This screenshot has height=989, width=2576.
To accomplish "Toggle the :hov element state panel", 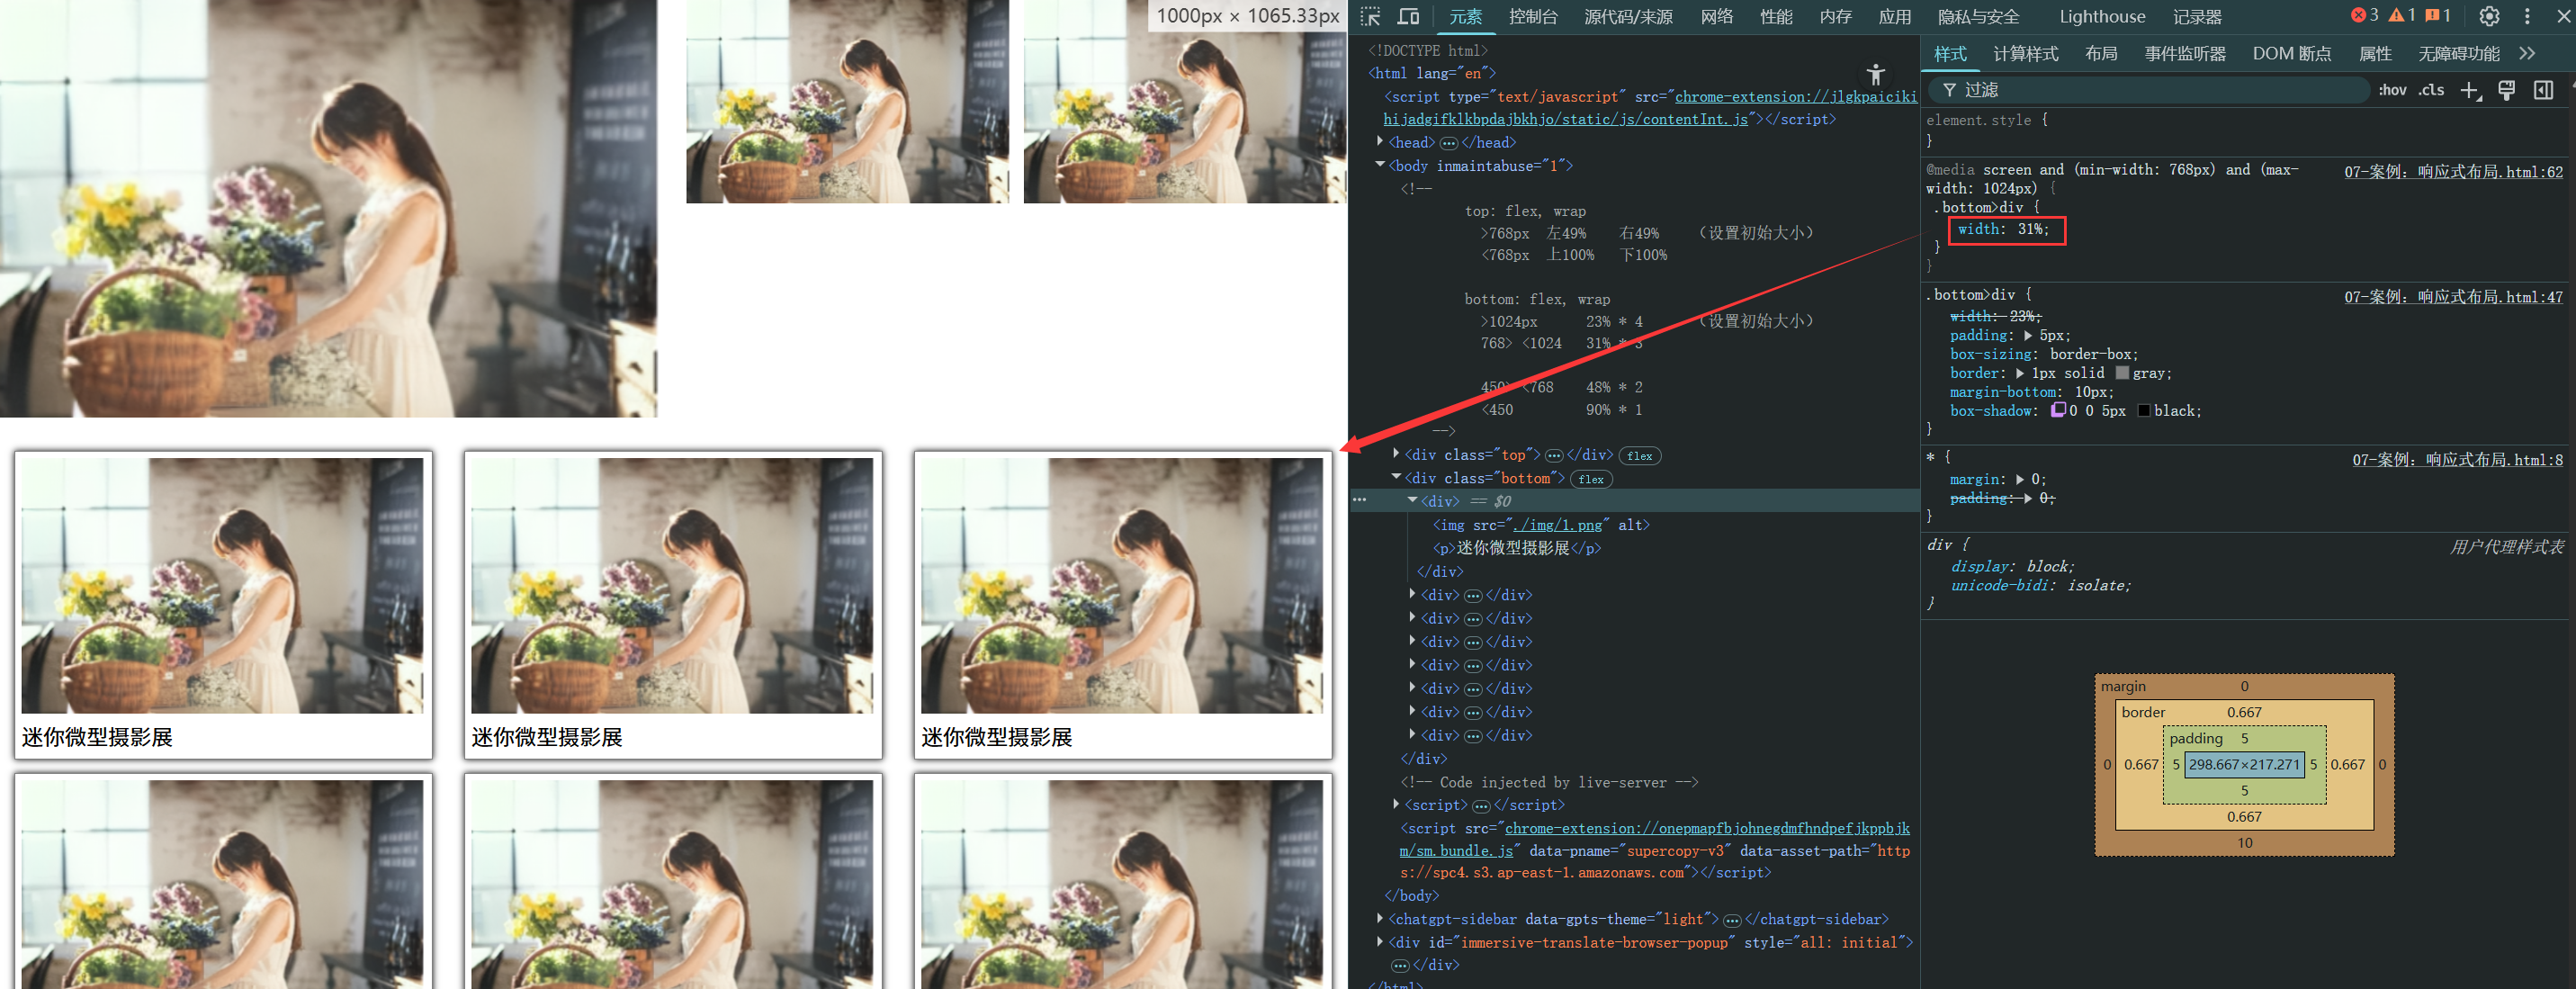I will (x=2392, y=90).
